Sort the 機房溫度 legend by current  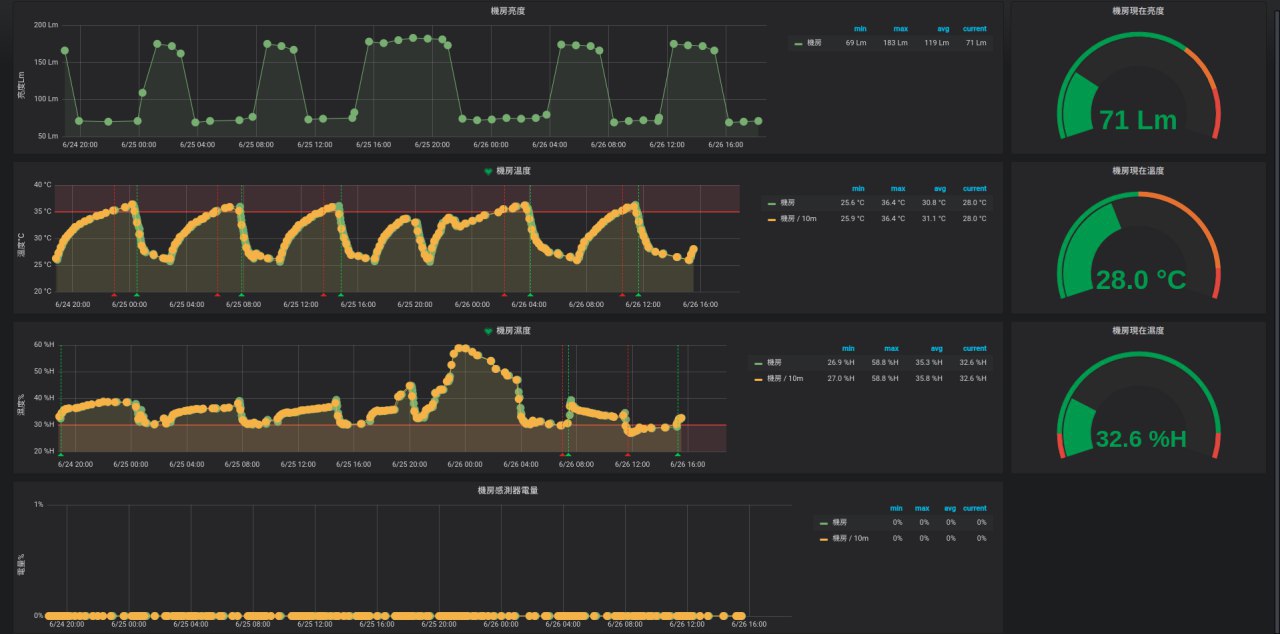pyautogui.click(x=975, y=188)
